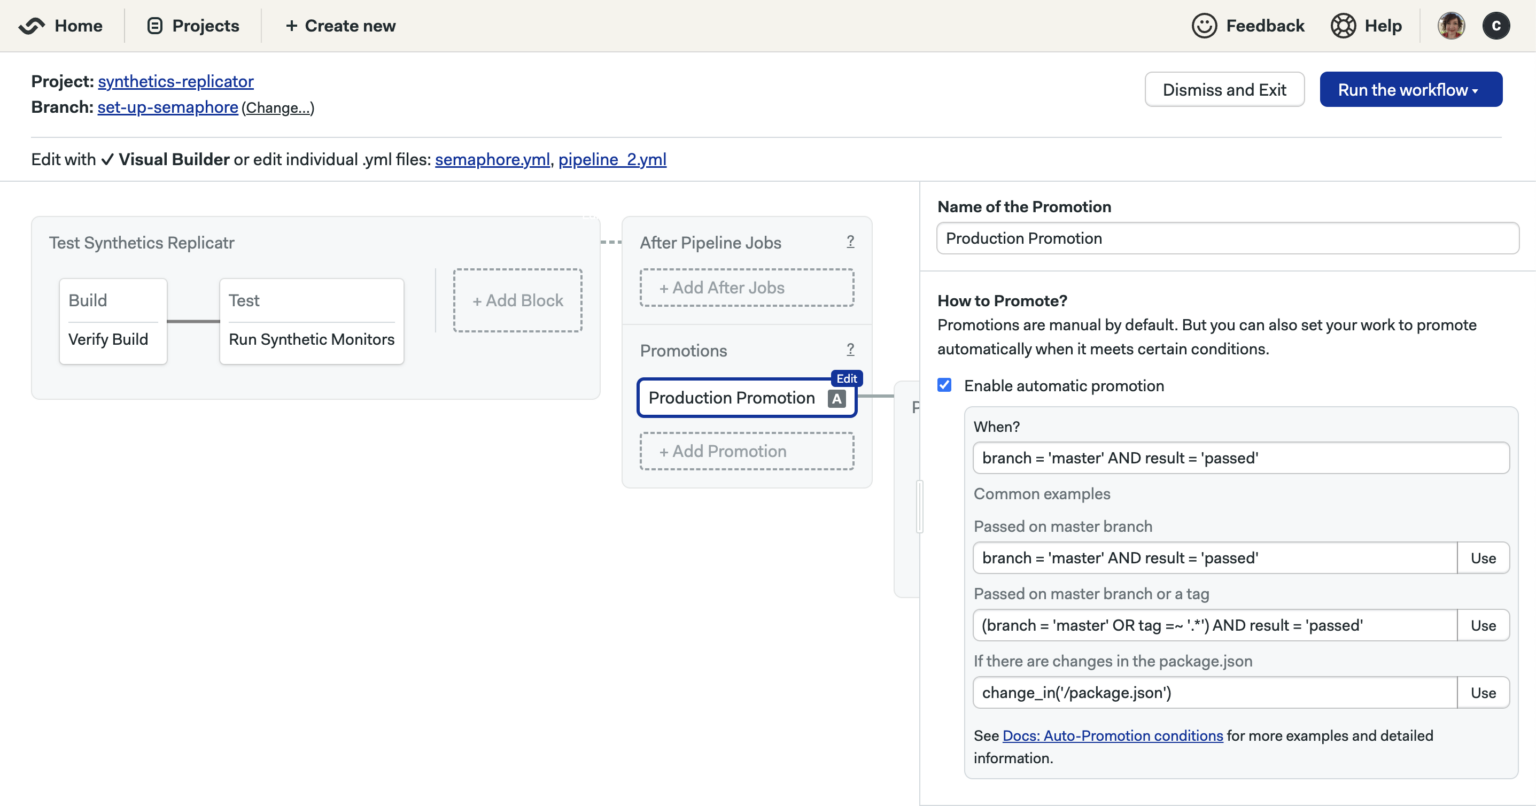This screenshot has width=1536, height=806.
Task: Toggle the Visual Builder checkmark
Action: tap(107, 159)
